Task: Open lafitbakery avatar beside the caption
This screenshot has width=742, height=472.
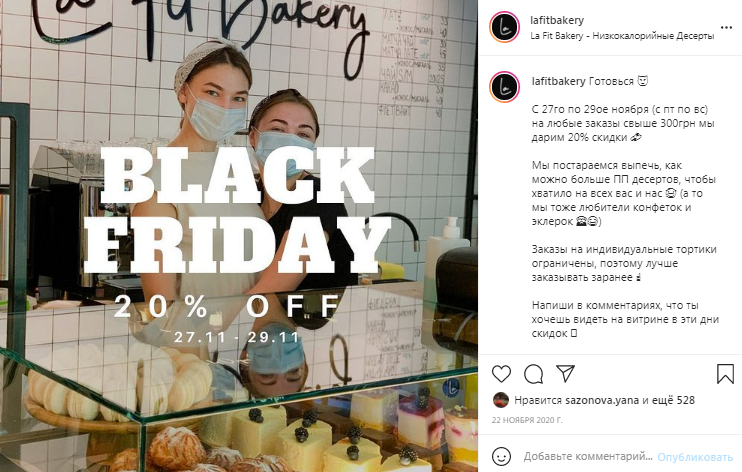Action: [504, 87]
